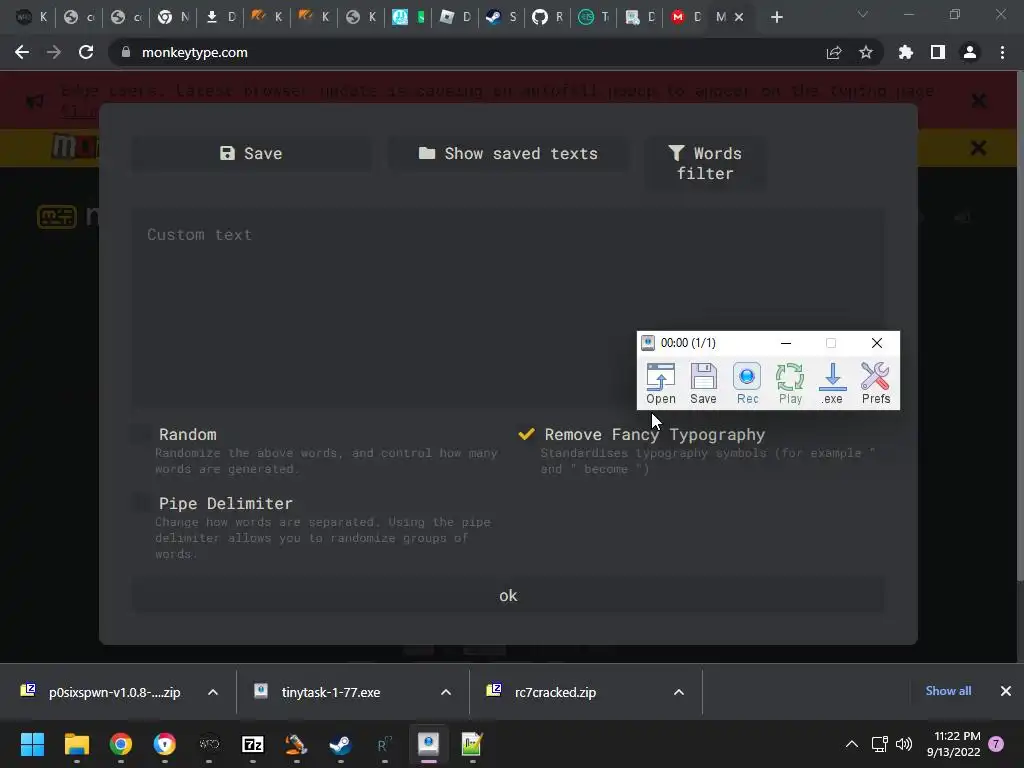Save the custom text
This screenshot has width=1024, height=768.
(x=251, y=153)
